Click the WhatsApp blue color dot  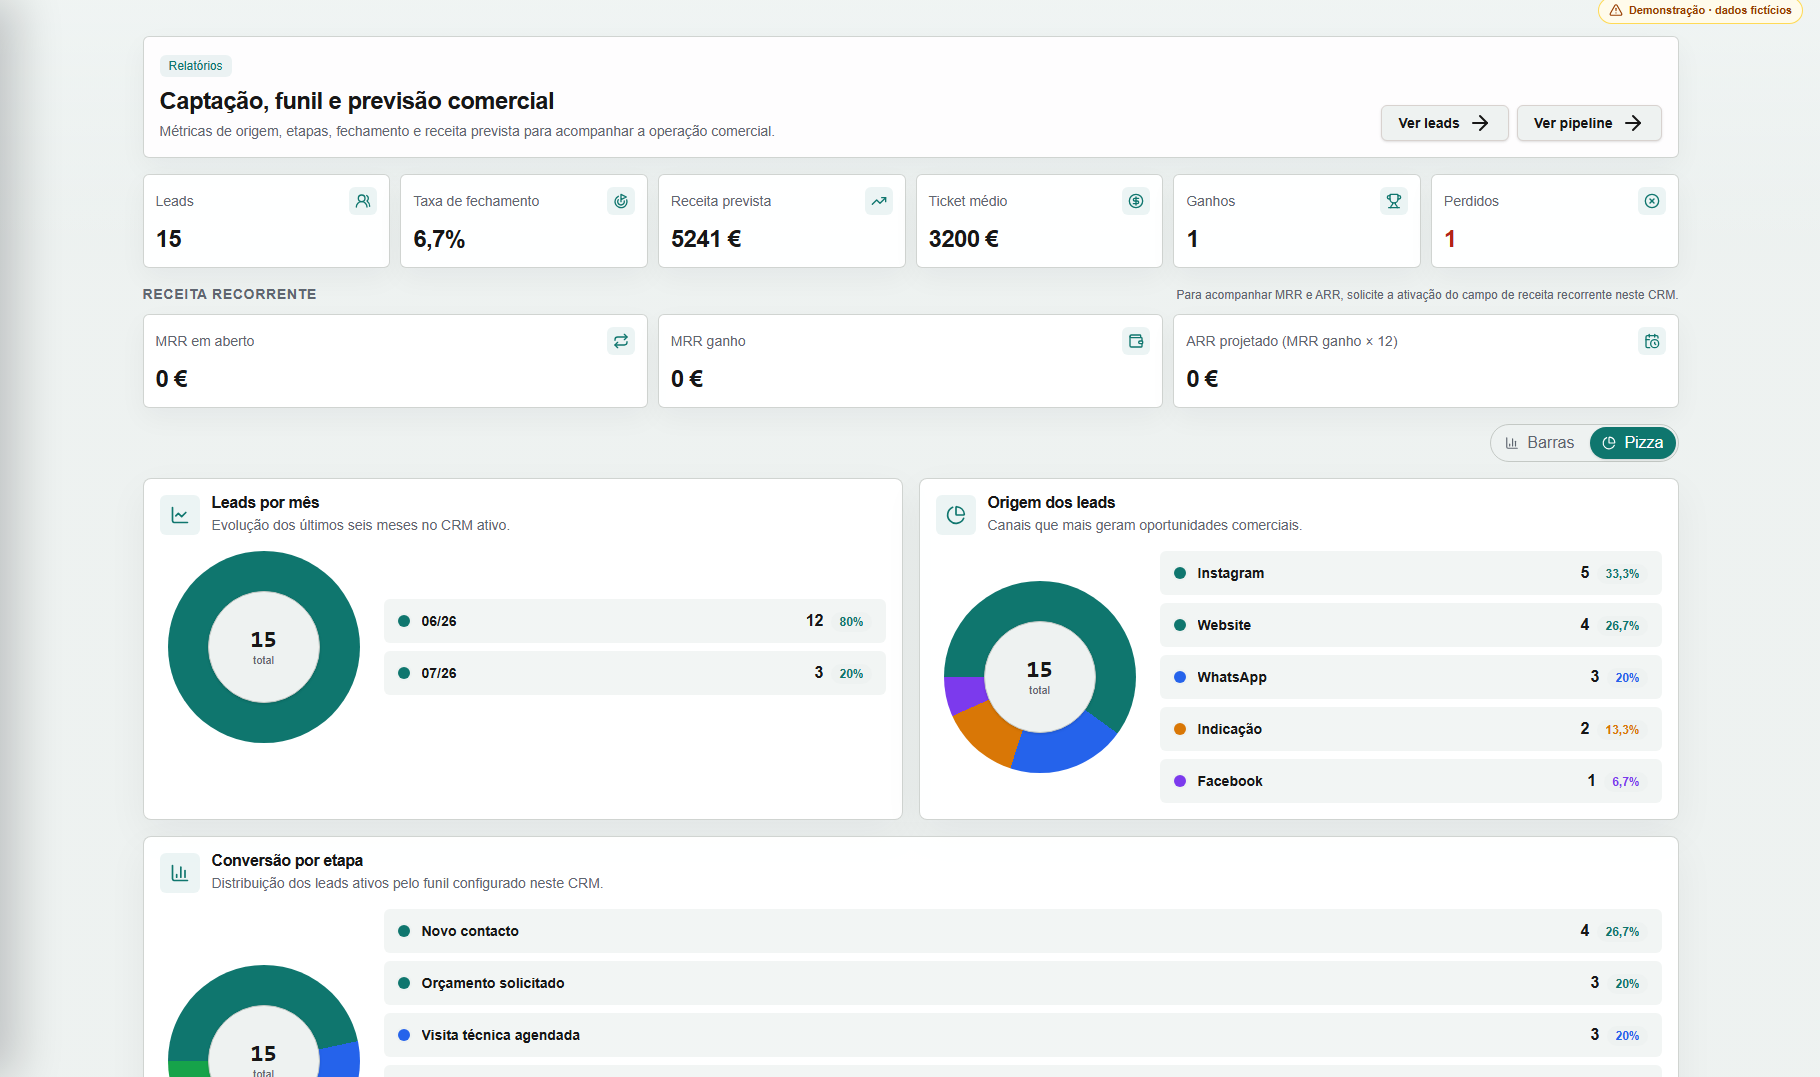[1180, 677]
